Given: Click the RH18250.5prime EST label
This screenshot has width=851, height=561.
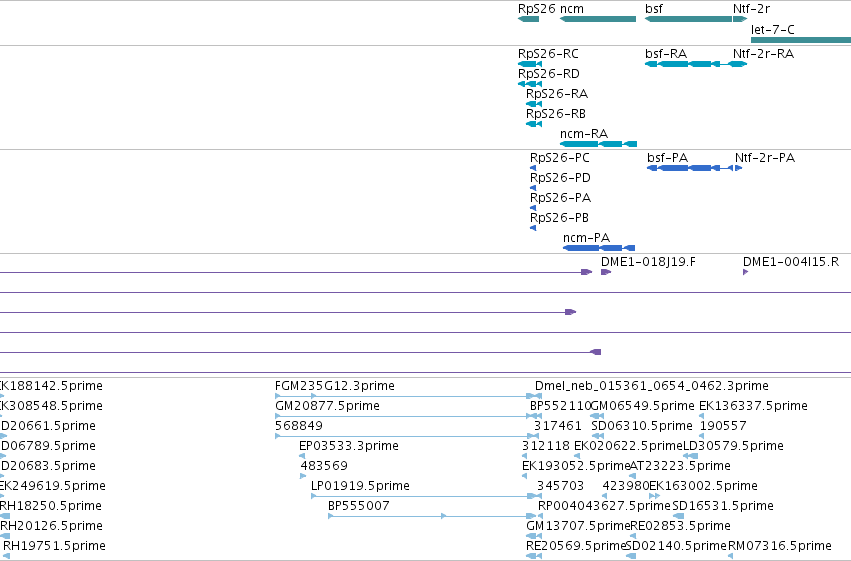Looking at the screenshot, I should [x=50, y=506].
